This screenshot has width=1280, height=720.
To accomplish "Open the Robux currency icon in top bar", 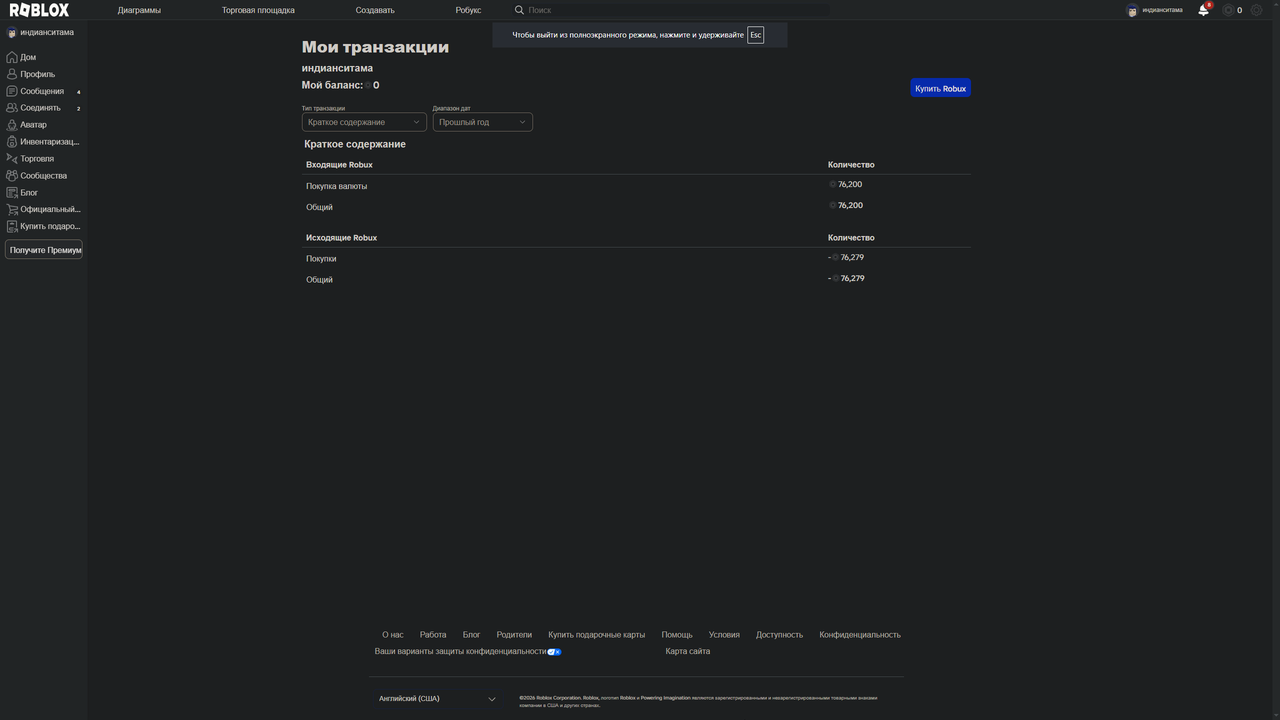I will 1230,9.
